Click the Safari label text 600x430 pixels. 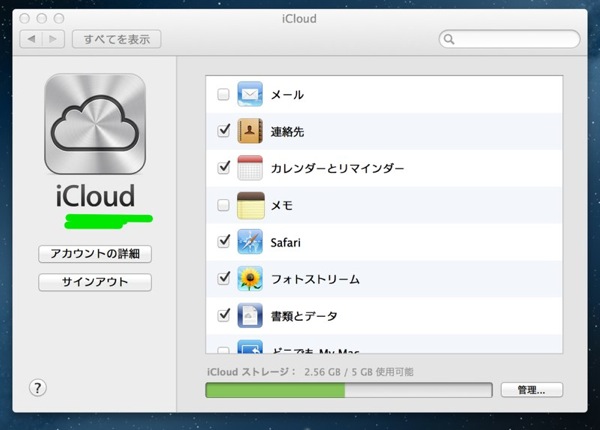pos(285,243)
